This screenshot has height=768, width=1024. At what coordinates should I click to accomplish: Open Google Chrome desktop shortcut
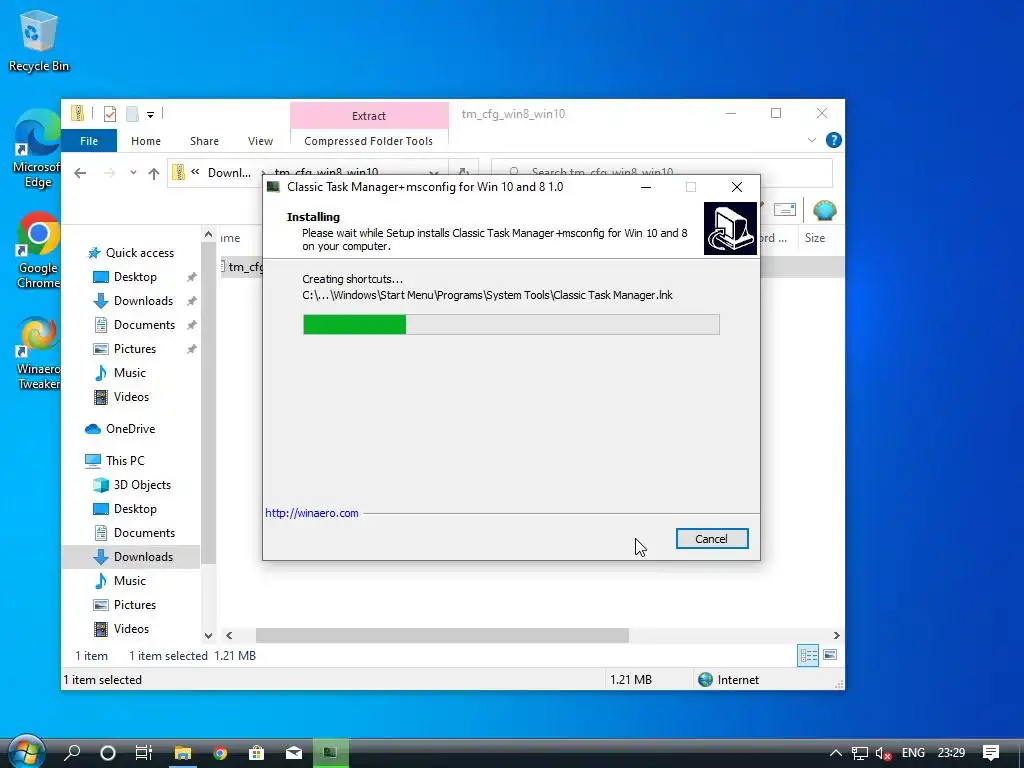(38, 250)
